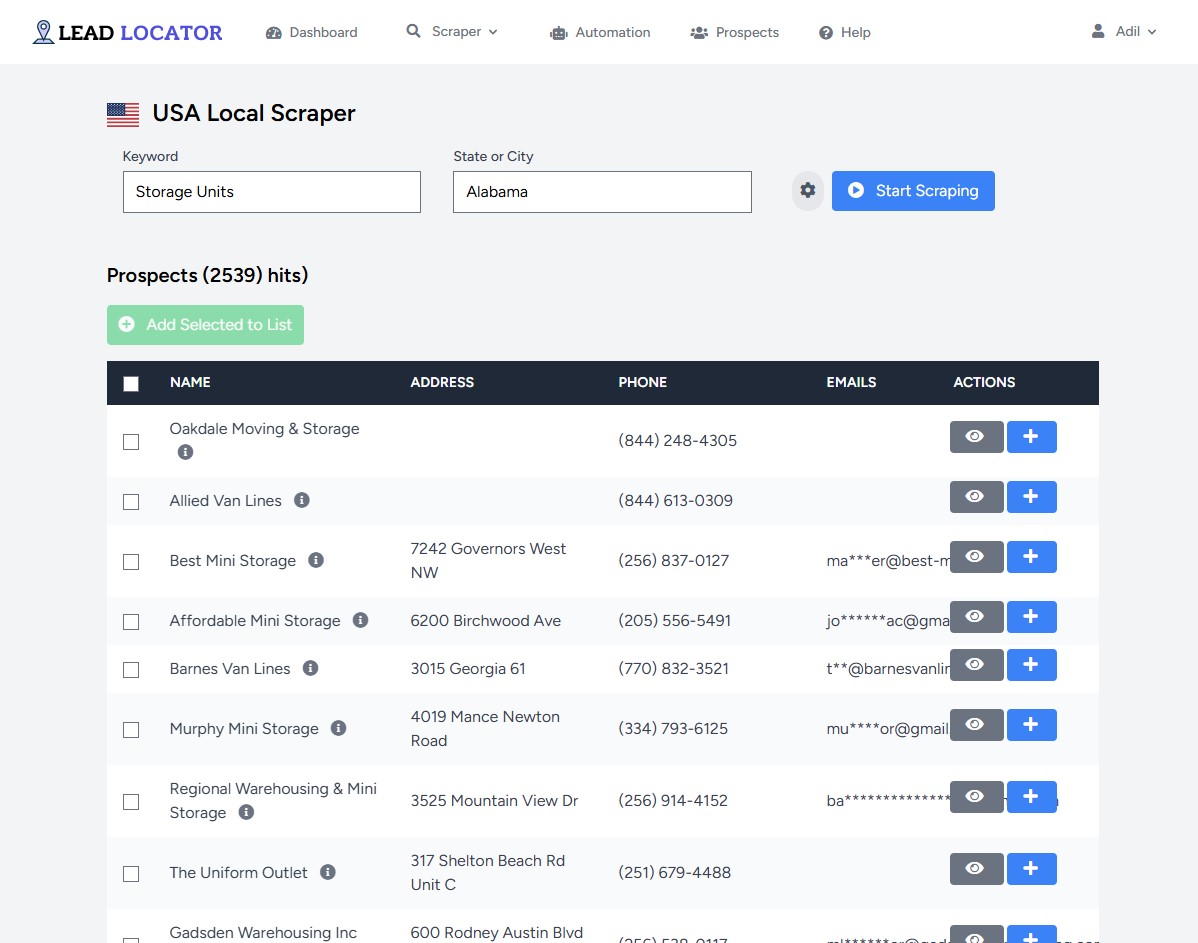1198x943 pixels.
Task: Go to the Automation menu item
Action: click(x=600, y=32)
